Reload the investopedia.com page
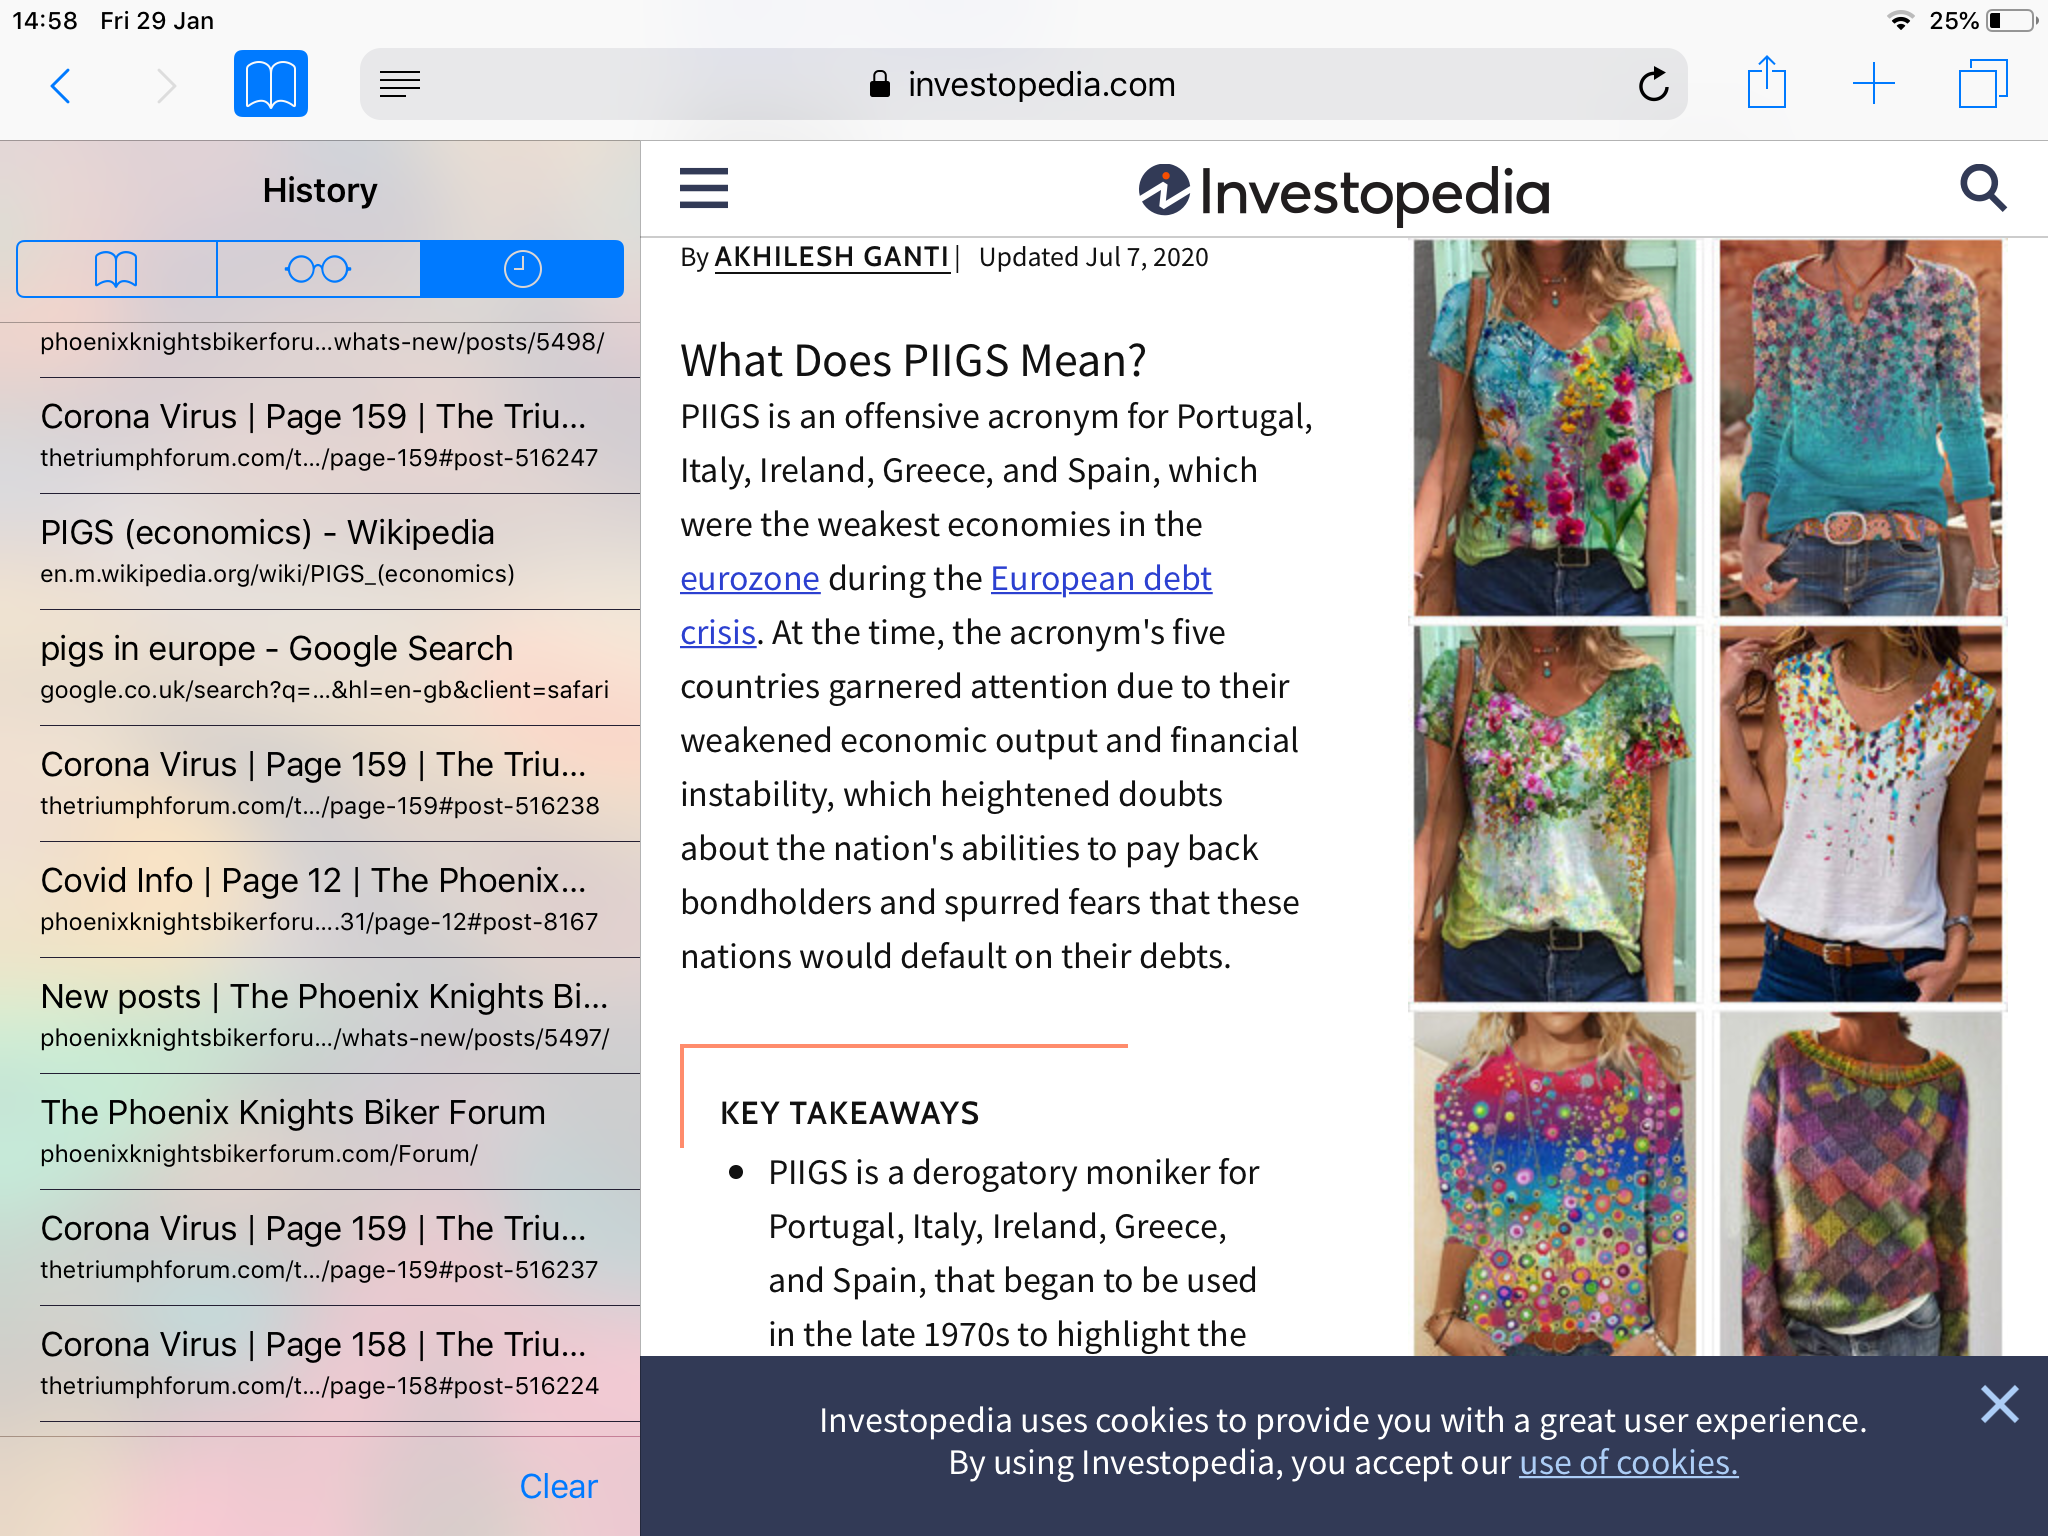Image resolution: width=2048 pixels, height=1536 pixels. pyautogui.click(x=1653, y=85)
